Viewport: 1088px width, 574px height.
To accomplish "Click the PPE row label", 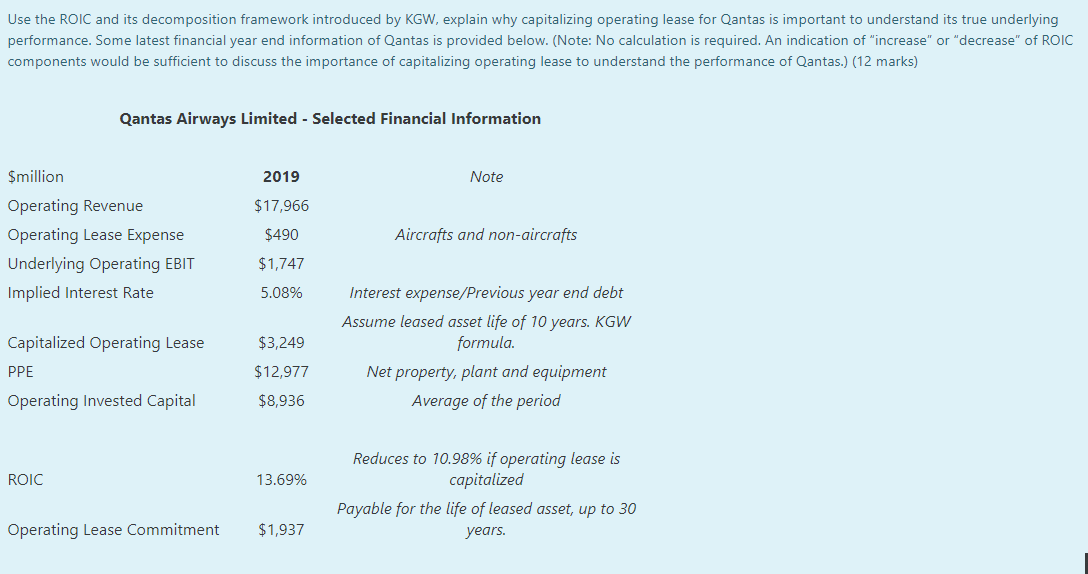I will [x=21, y=372].
